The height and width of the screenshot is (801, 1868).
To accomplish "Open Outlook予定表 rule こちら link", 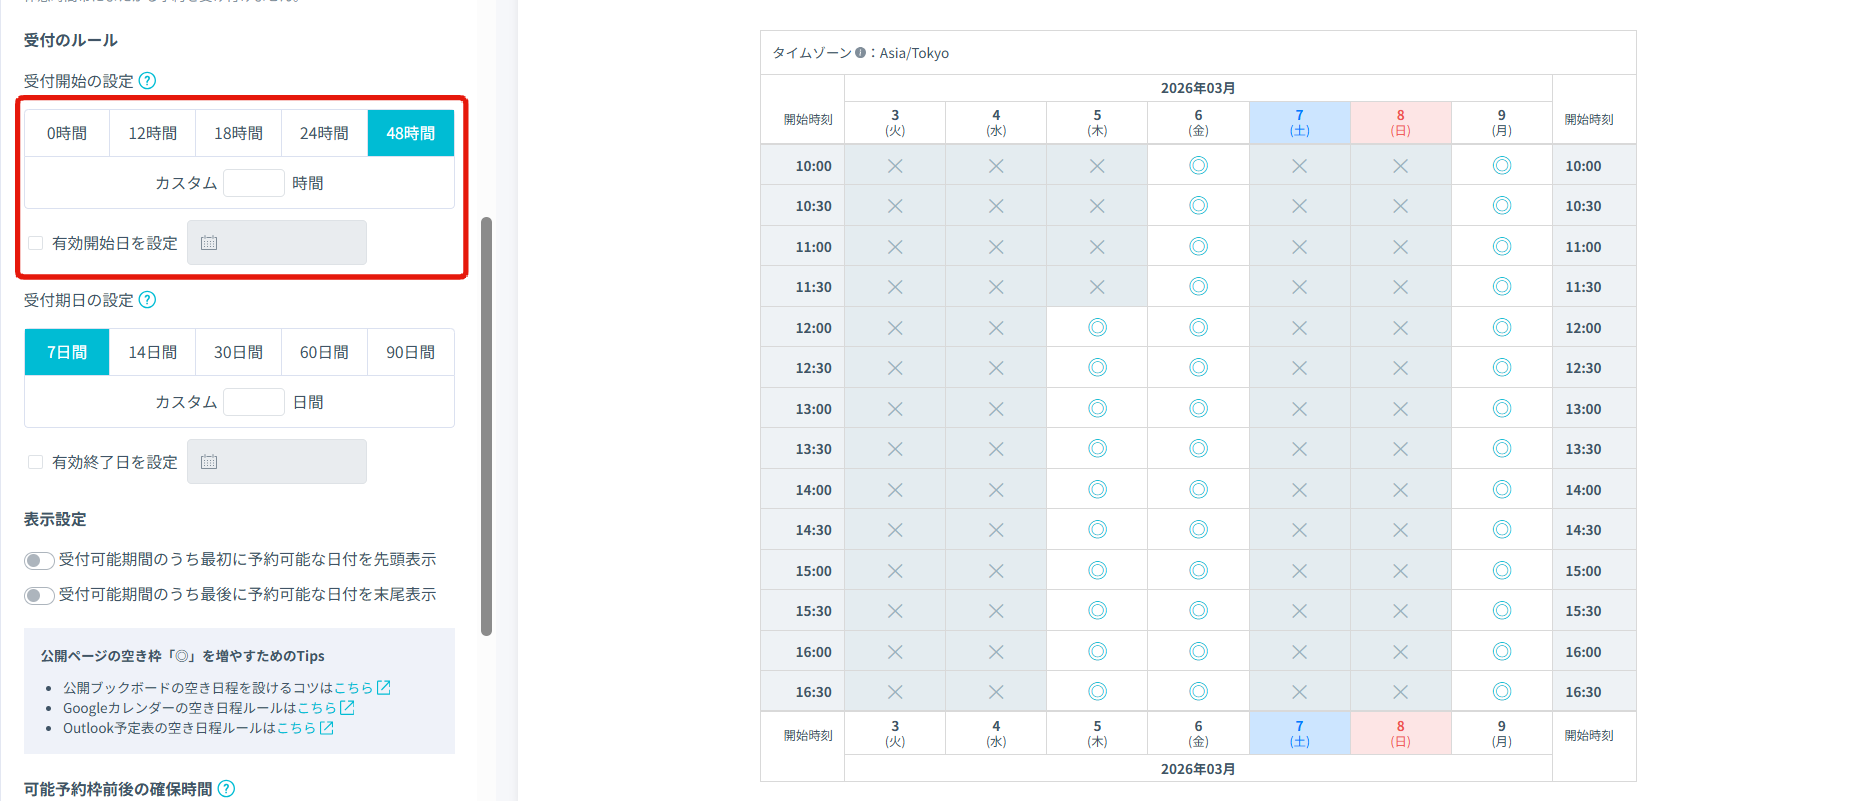I will 296,728.
